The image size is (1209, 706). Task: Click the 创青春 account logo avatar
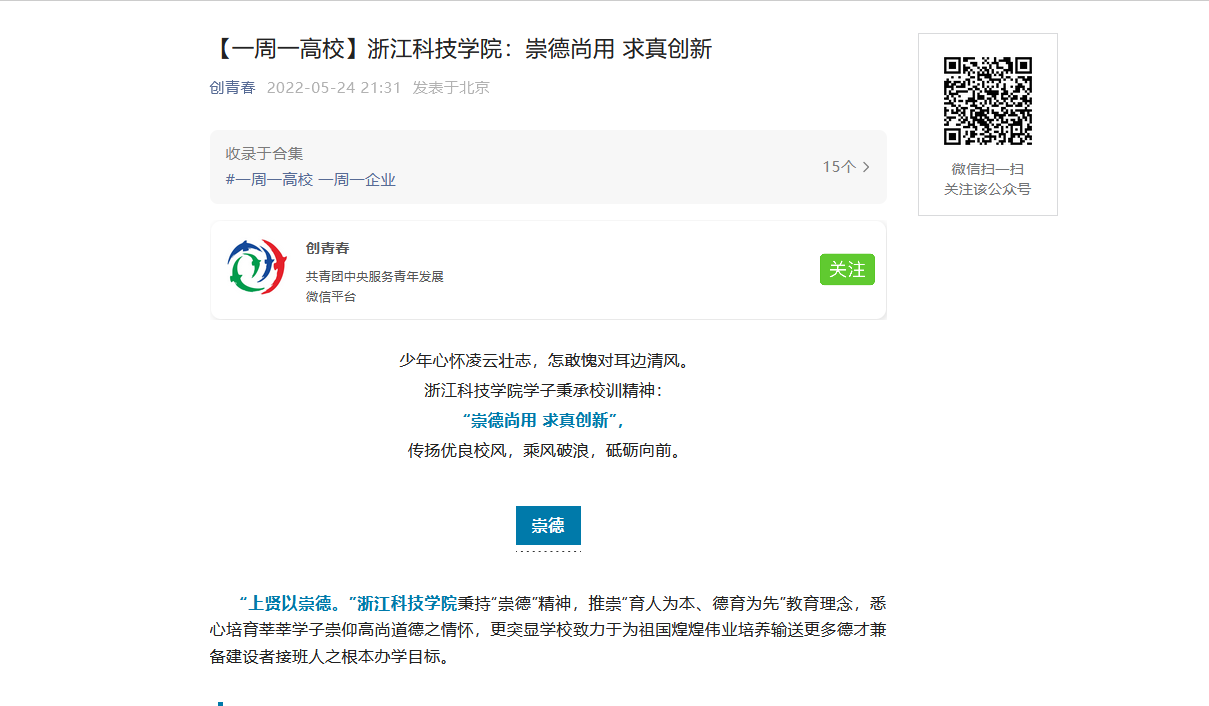257,268
